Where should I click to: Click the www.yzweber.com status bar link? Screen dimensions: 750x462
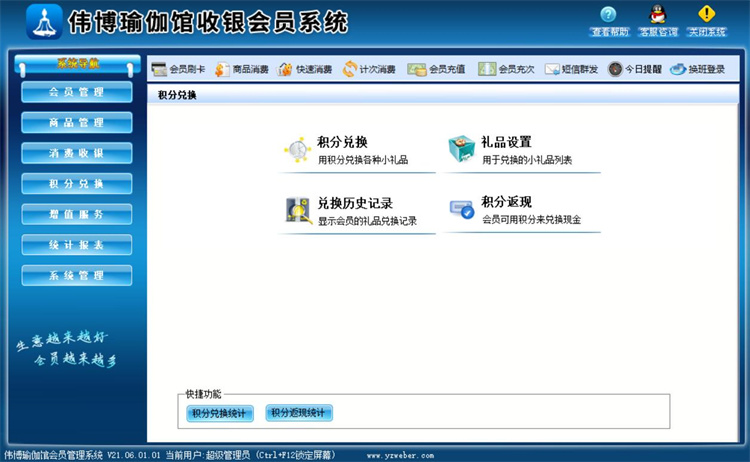tap(401, 455)
